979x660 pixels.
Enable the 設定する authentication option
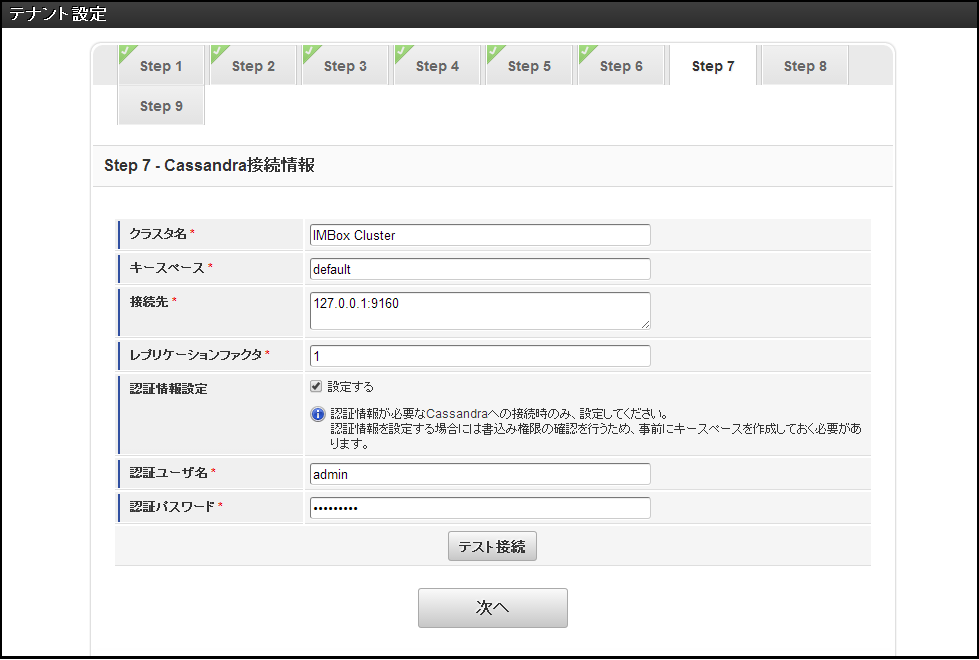[315, 386]
